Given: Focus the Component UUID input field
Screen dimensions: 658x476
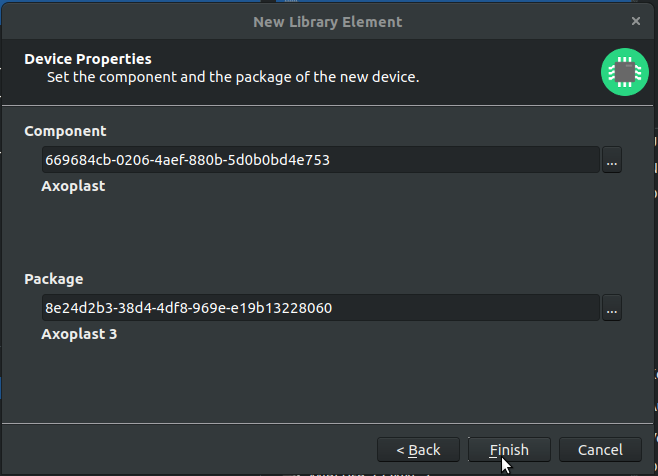Looking at the screenshot, I should click(321, 160).
